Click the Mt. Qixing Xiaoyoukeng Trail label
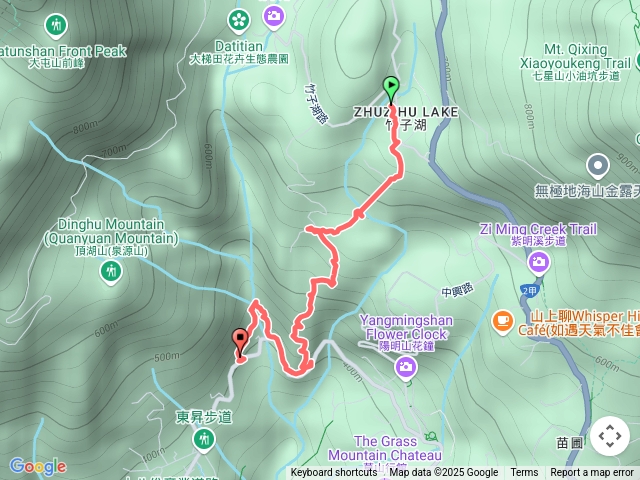Screen dimensions: 640x480 pos(576,62)
